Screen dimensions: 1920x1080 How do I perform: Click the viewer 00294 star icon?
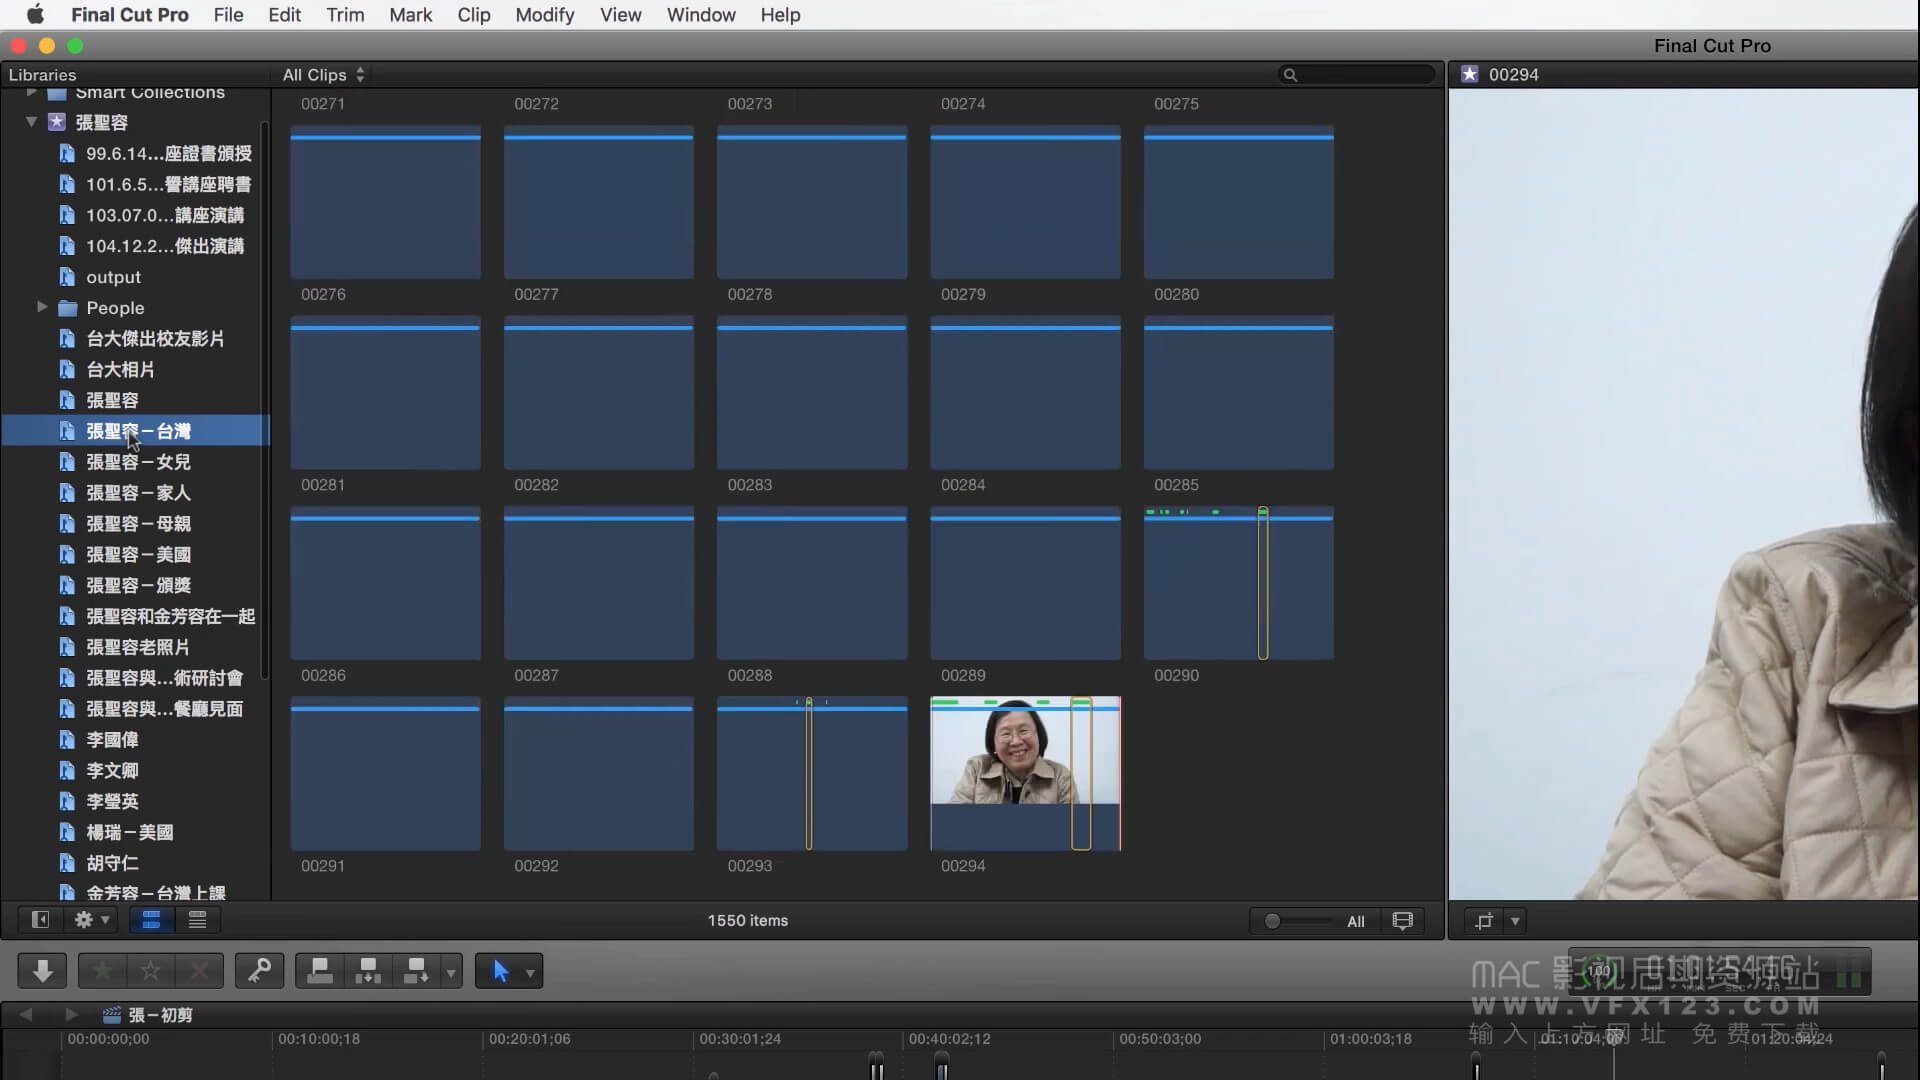pyautogui.click(x=1469, y=74)
